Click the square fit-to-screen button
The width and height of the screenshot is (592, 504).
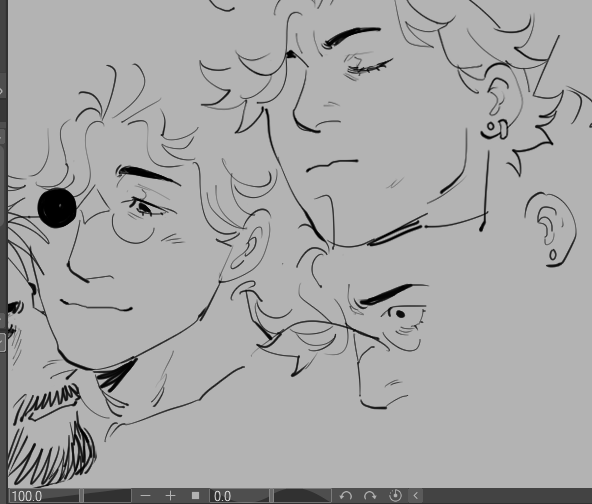click(195, 496)
